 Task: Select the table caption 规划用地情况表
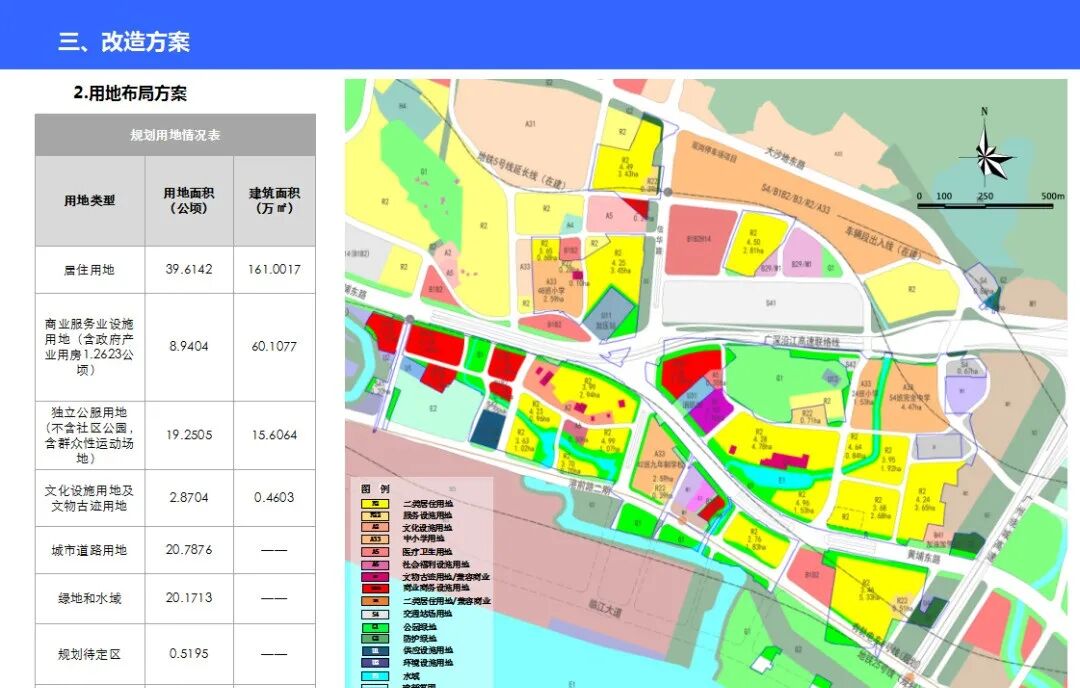[175, 135]
